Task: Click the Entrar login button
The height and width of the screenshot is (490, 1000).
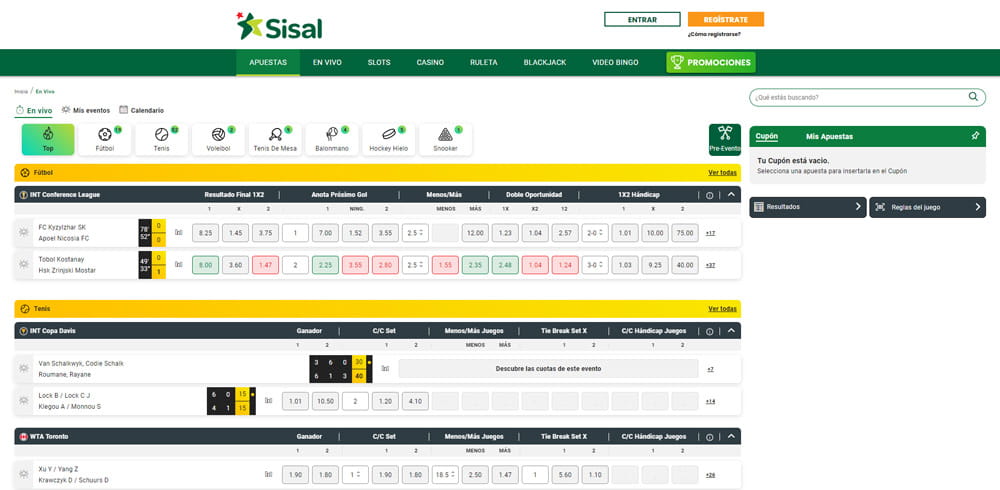Action: (x=642, y=20)
